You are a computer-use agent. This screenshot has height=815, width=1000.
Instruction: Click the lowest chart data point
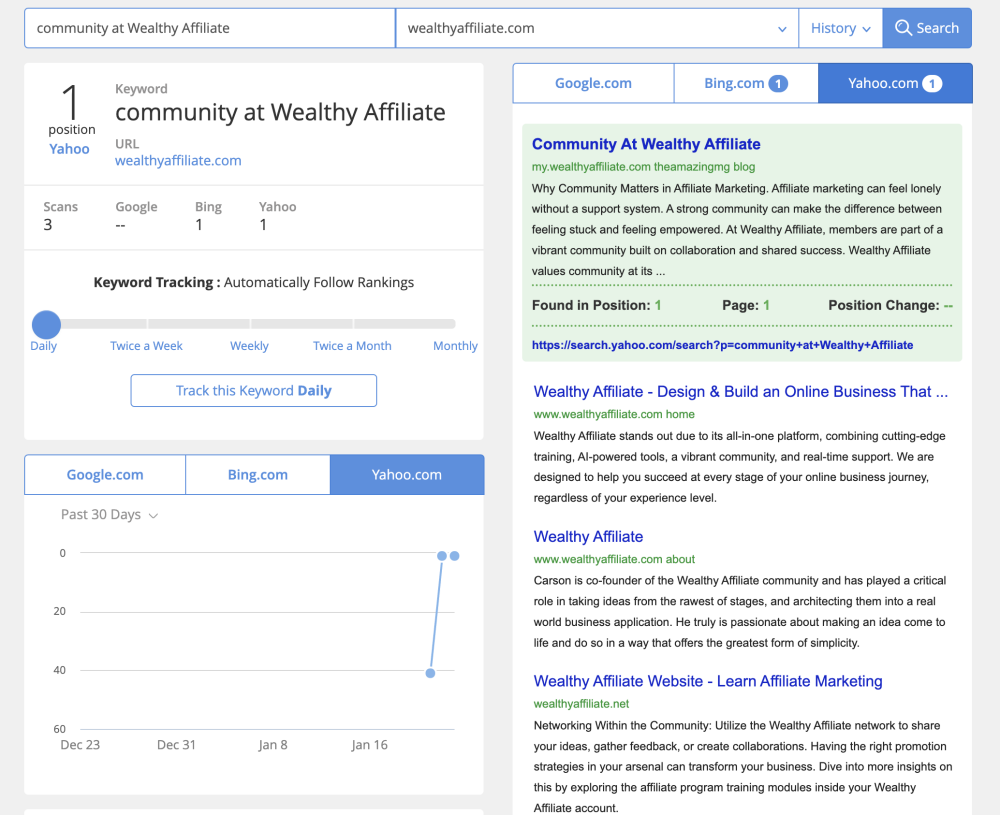[x=430, y=673]
